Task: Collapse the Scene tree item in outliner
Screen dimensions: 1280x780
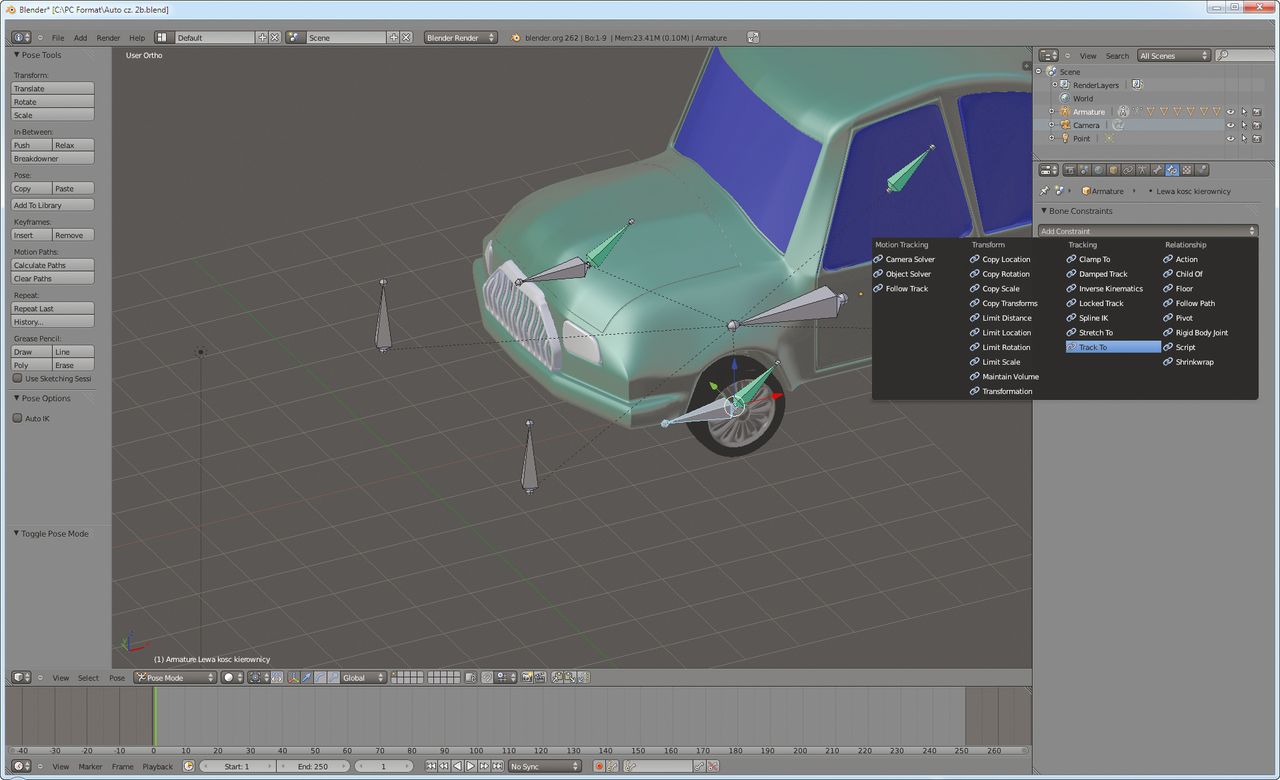Action: (1039, 72)
